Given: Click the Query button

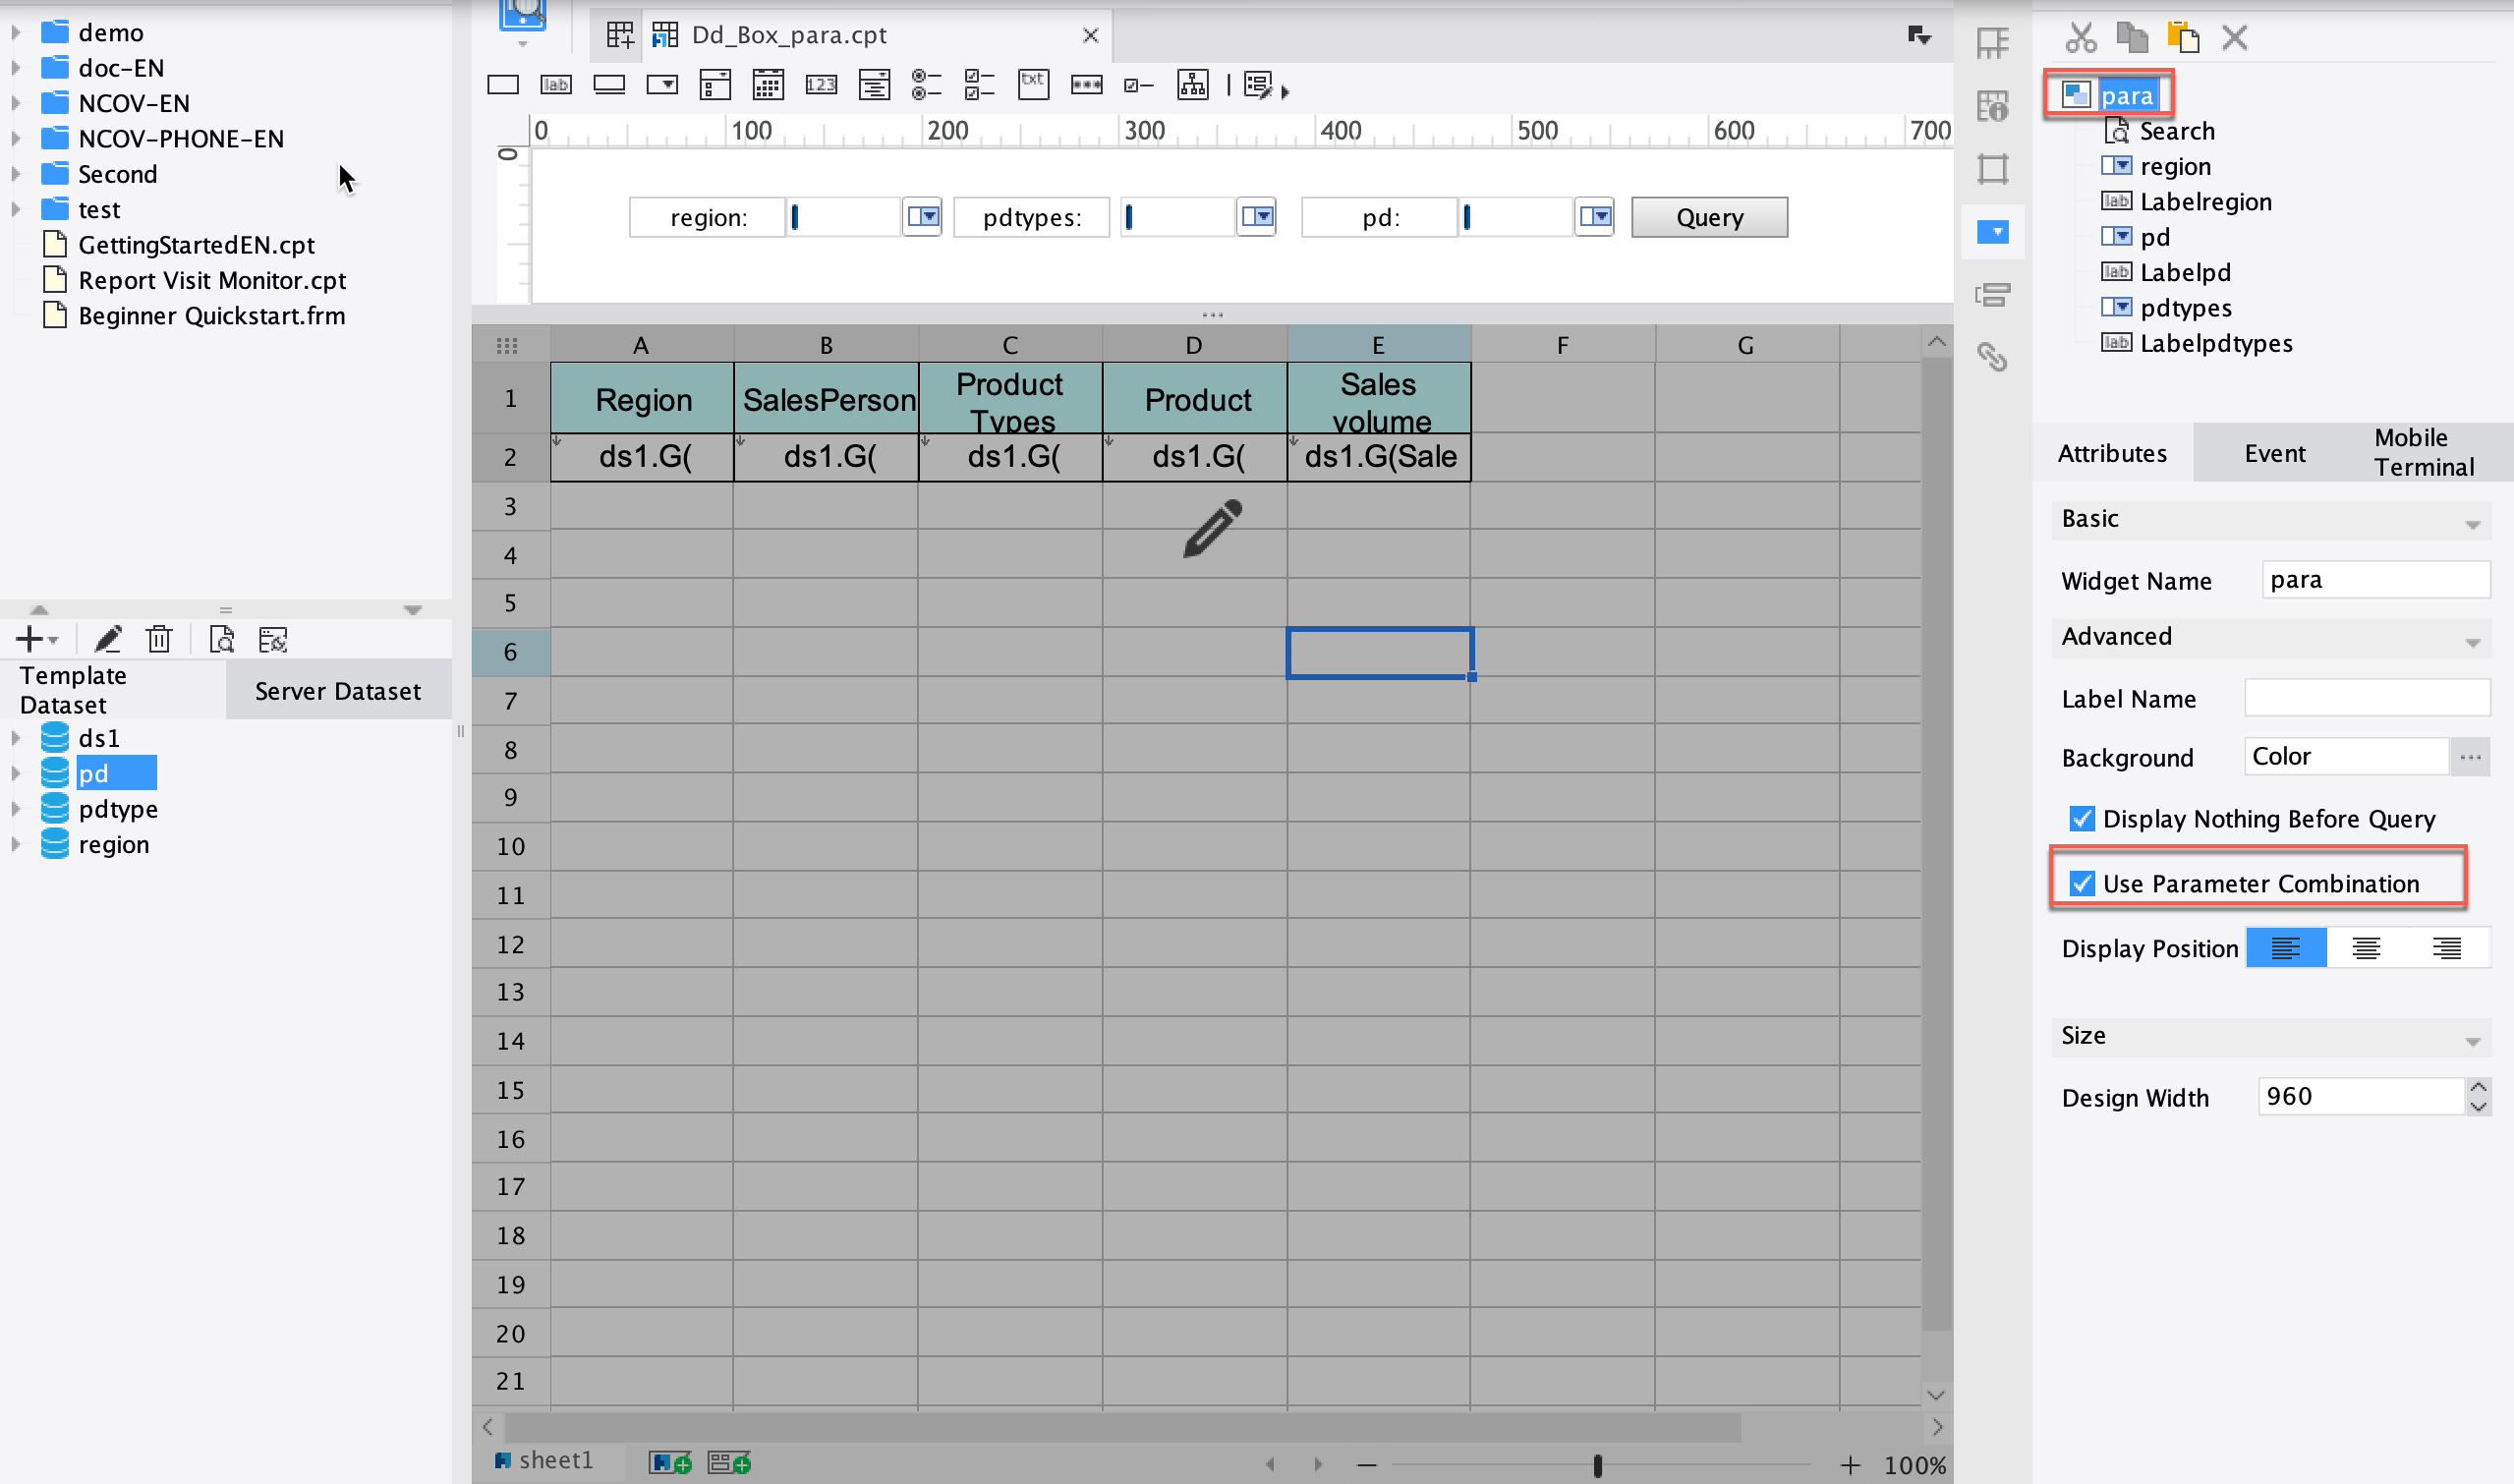Looking at the screenshot, I should coord(1709,217).
